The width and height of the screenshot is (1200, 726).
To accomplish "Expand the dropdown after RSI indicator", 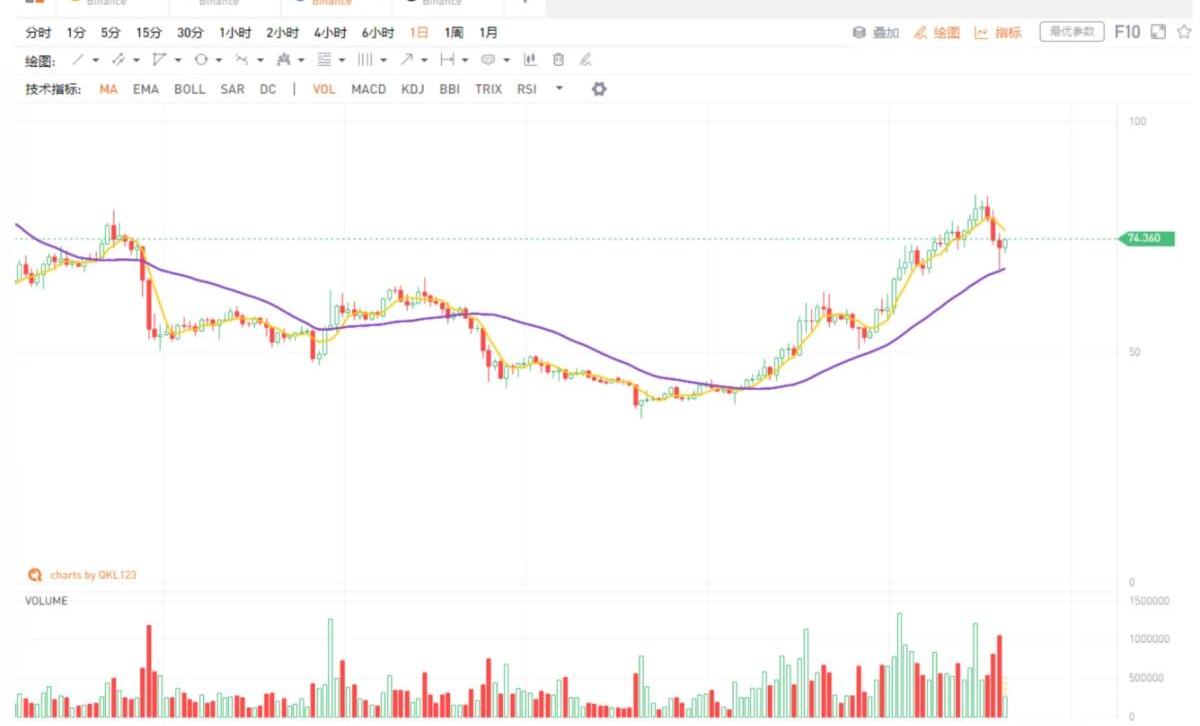I will 559,89.
